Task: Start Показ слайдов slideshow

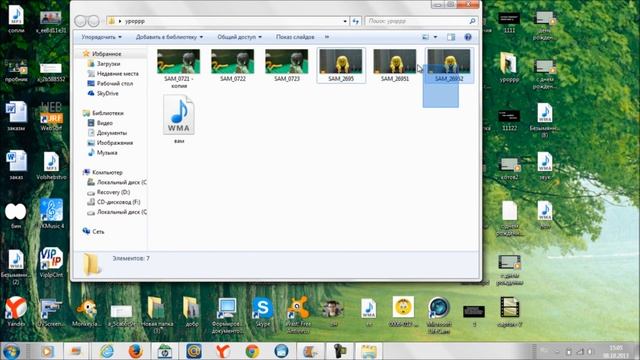Action: (295, 37)
